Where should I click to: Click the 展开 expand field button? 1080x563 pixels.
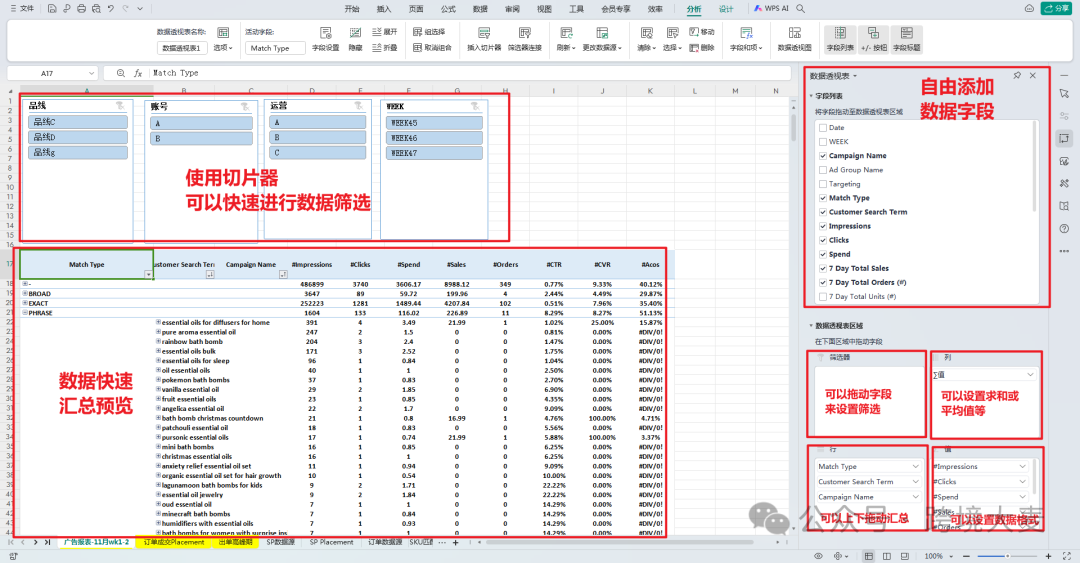pos(385,32)
